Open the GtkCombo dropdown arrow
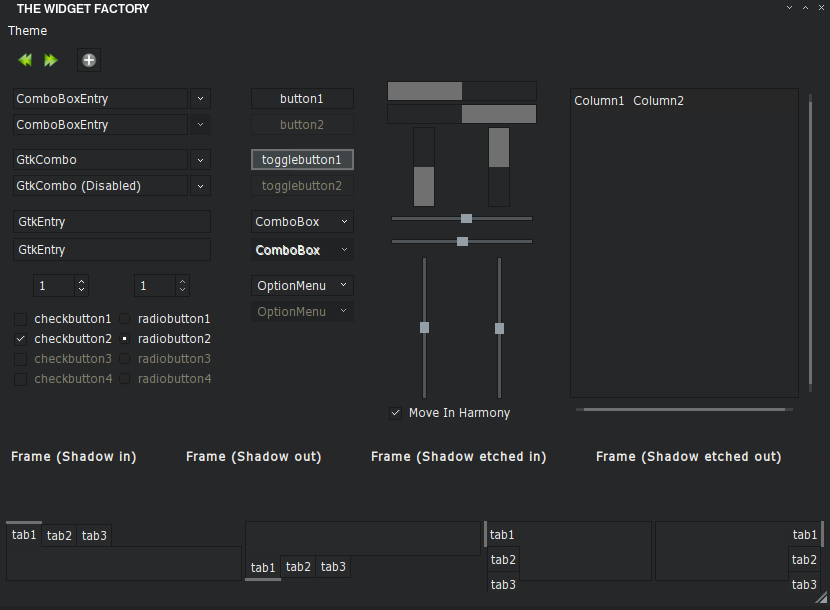This screenshot has width=830, height=610. click(x=201, y=160)
